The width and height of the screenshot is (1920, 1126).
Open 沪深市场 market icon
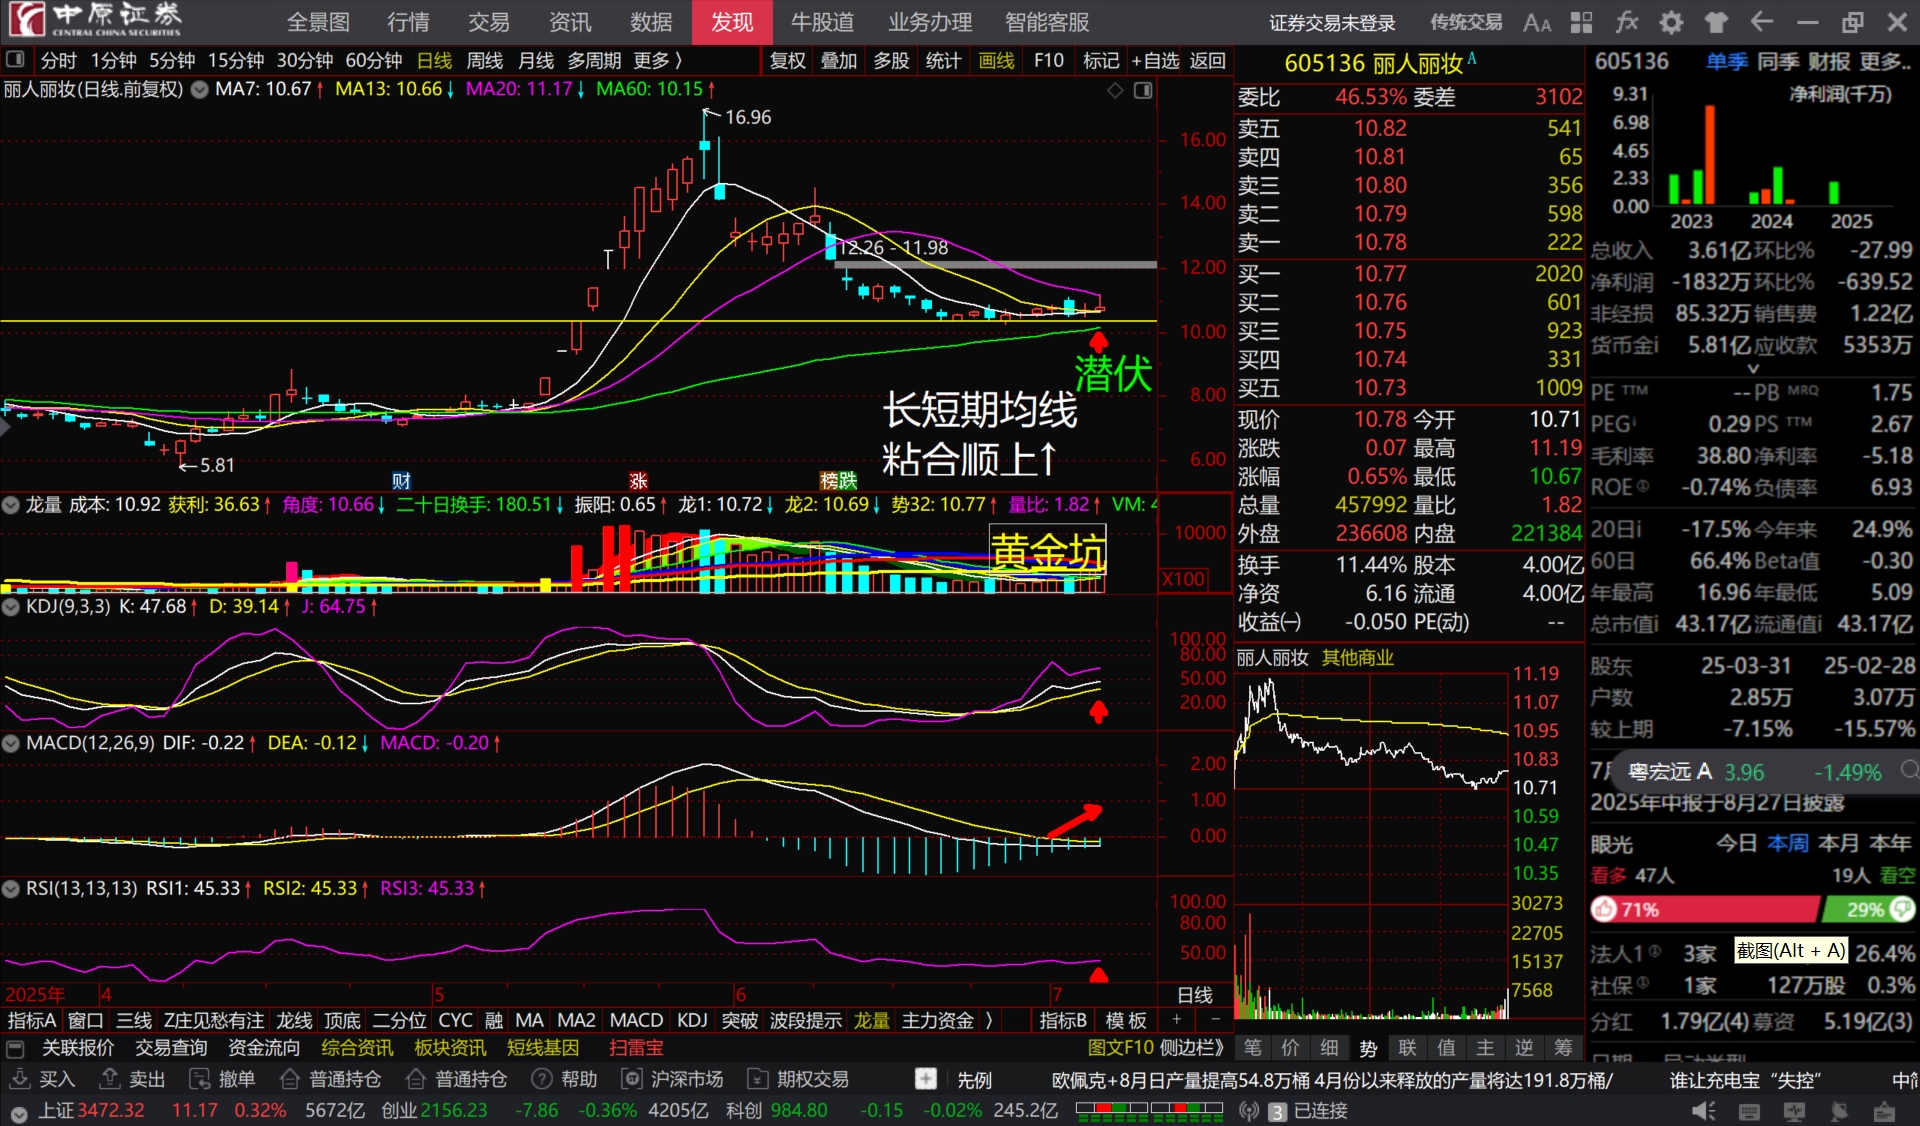[x=632, y=1079]
